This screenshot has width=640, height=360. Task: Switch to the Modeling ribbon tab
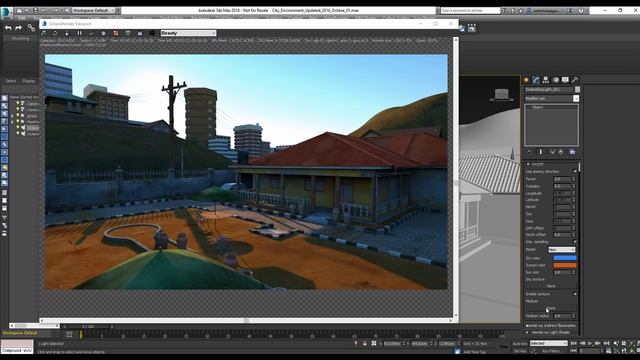click(20, 38)
